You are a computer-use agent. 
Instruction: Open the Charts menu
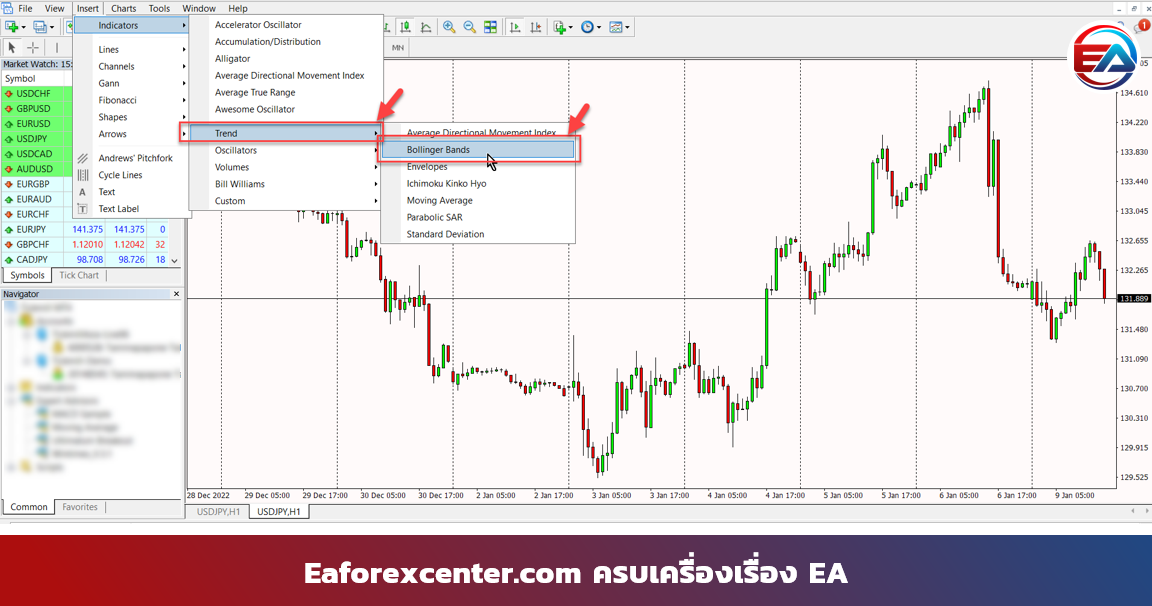[x=123, y=8]
